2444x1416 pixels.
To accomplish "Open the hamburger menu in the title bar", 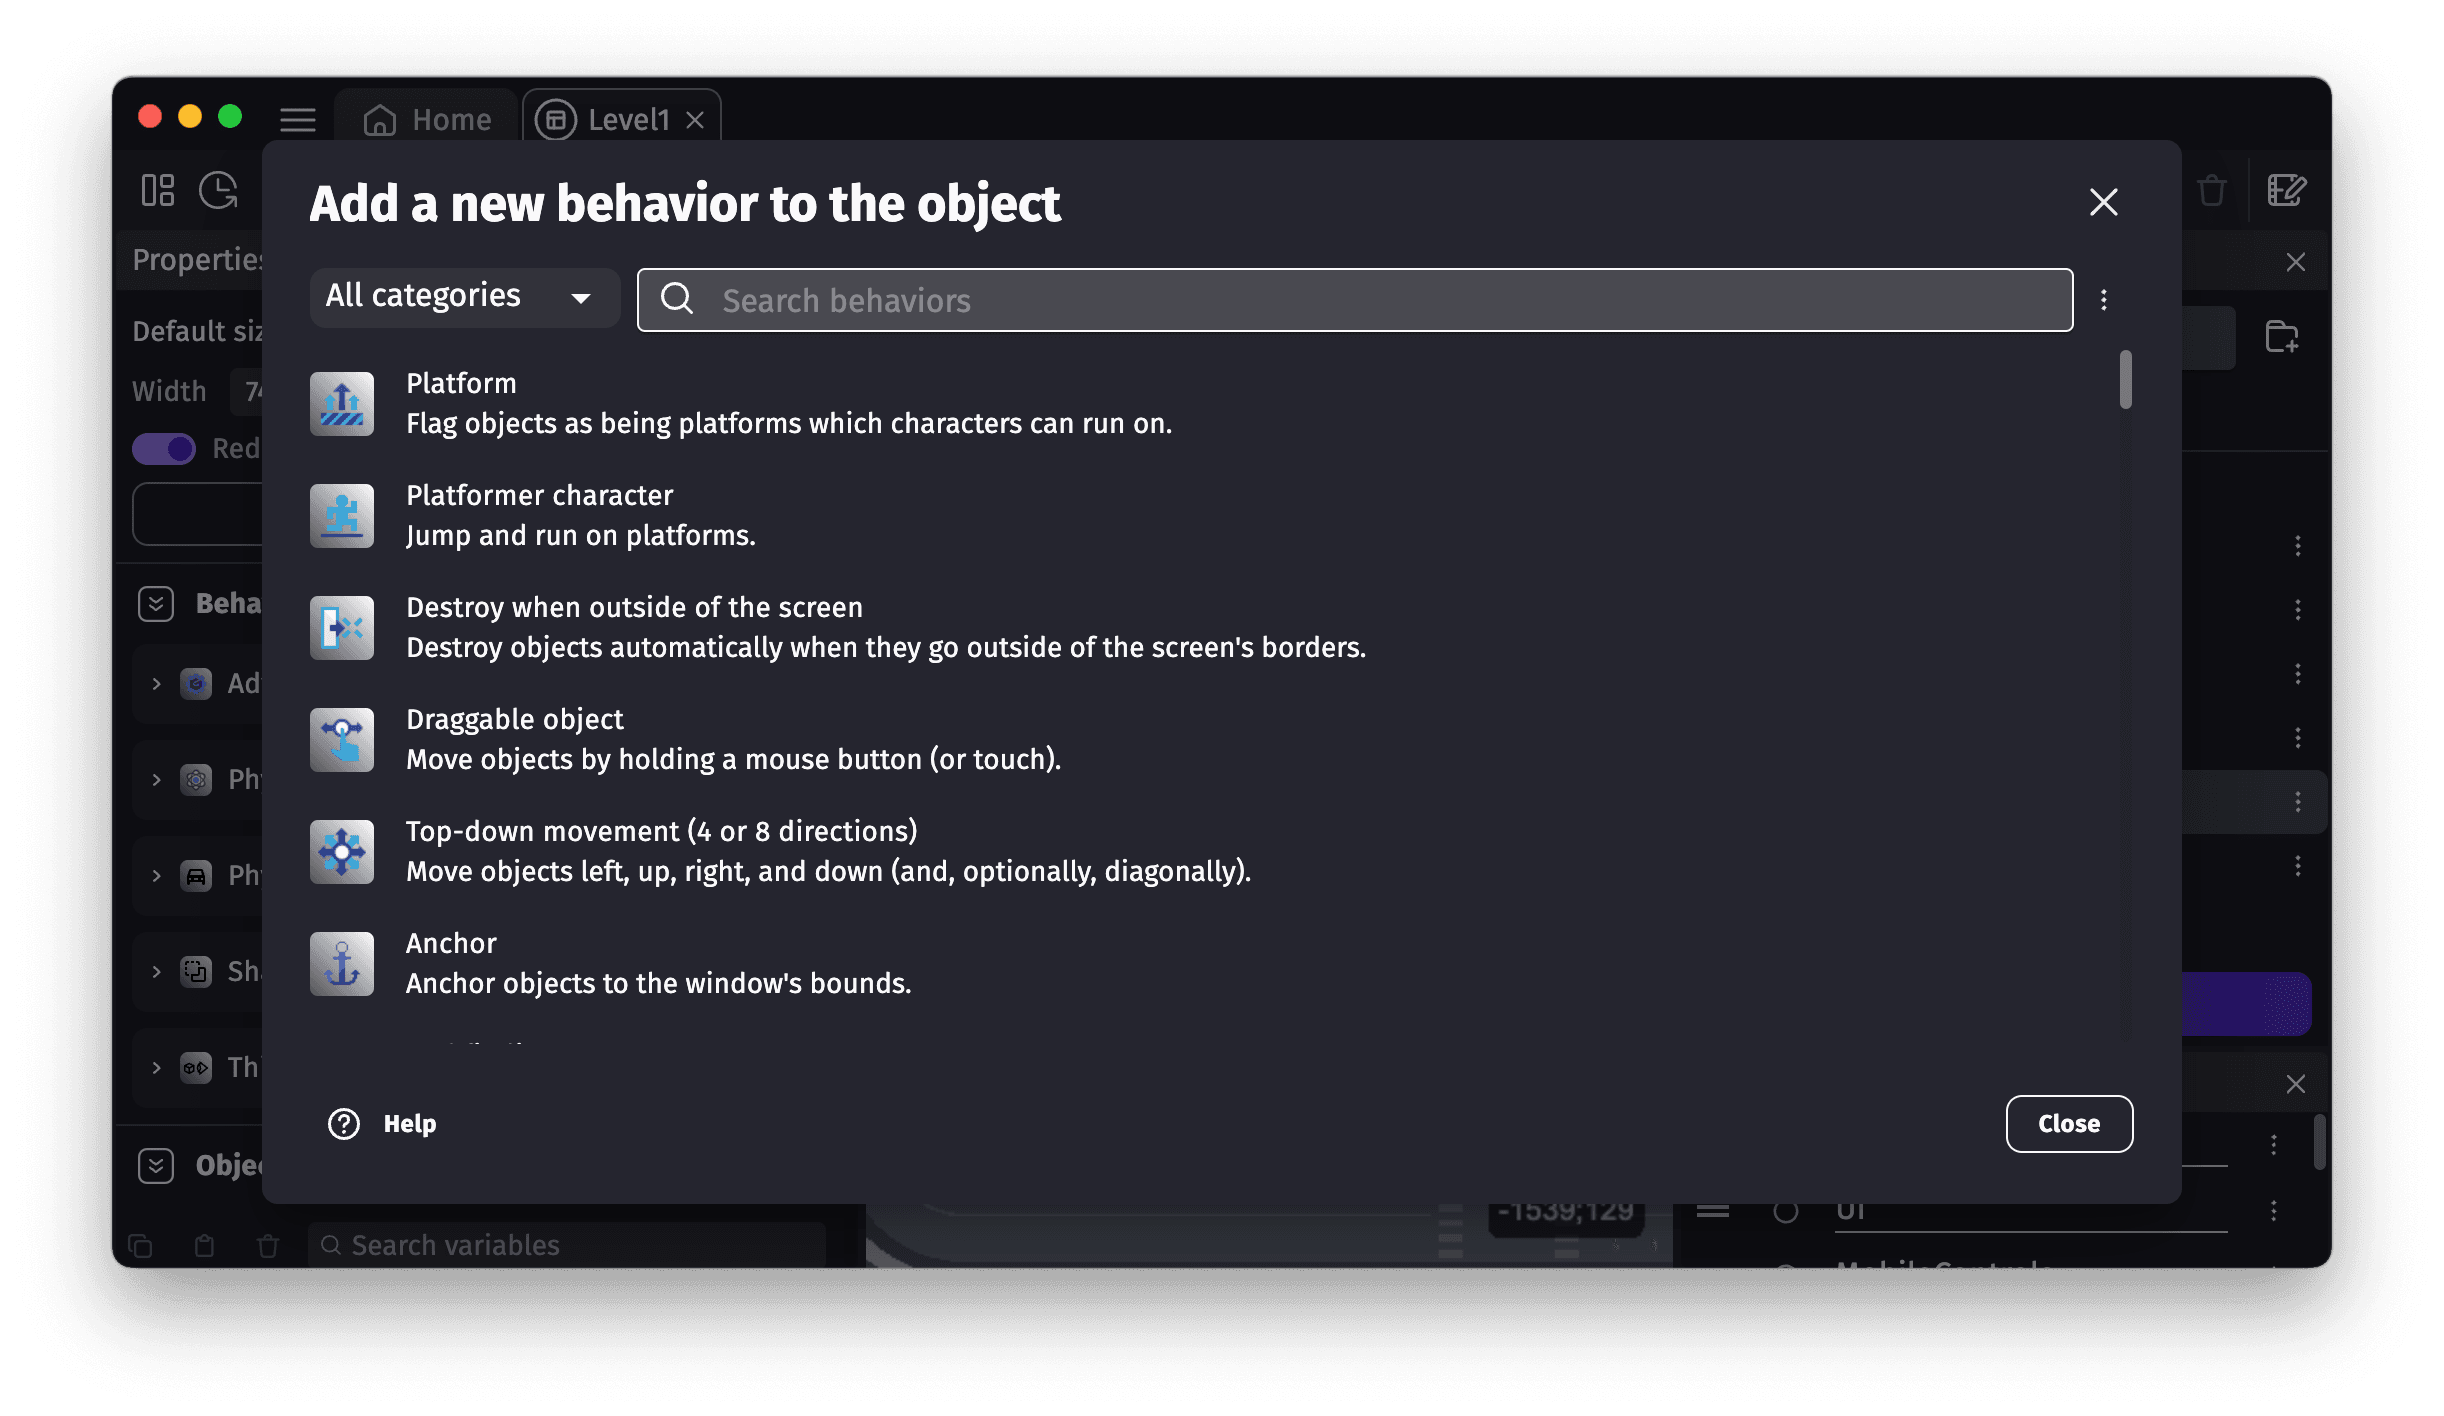I will (297, 119).
